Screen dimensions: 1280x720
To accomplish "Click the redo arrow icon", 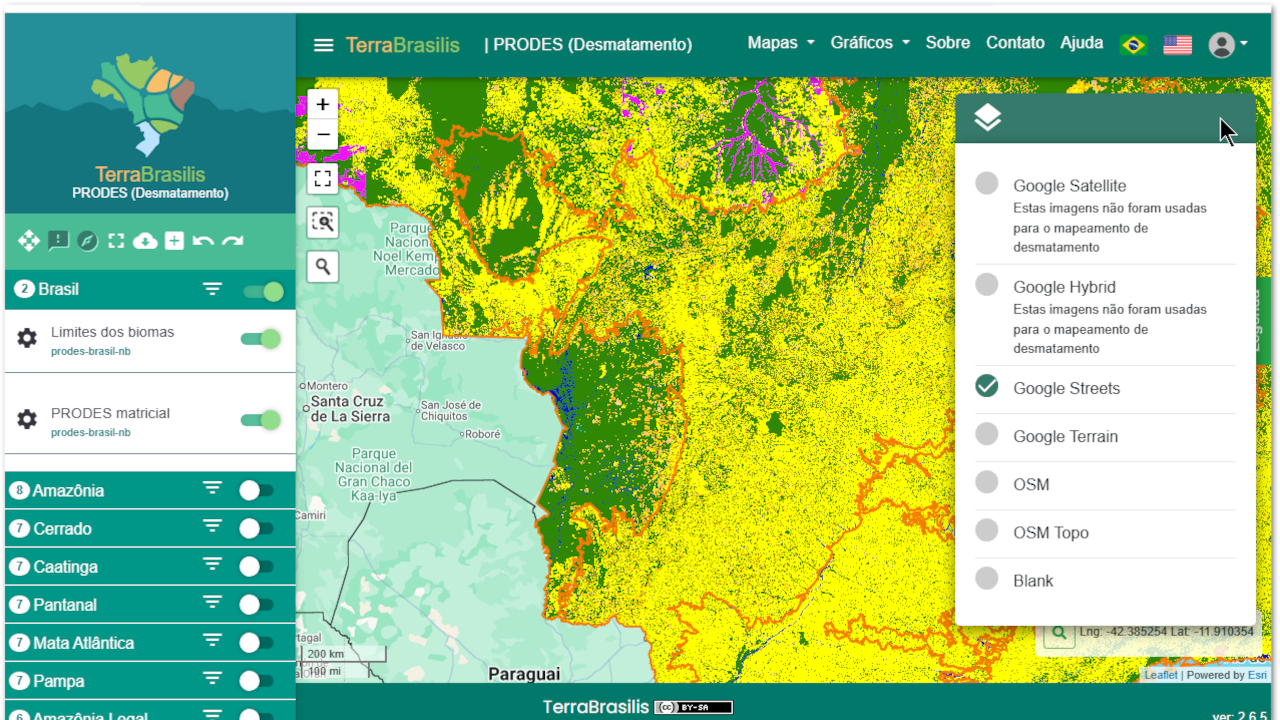I will 233,241.
